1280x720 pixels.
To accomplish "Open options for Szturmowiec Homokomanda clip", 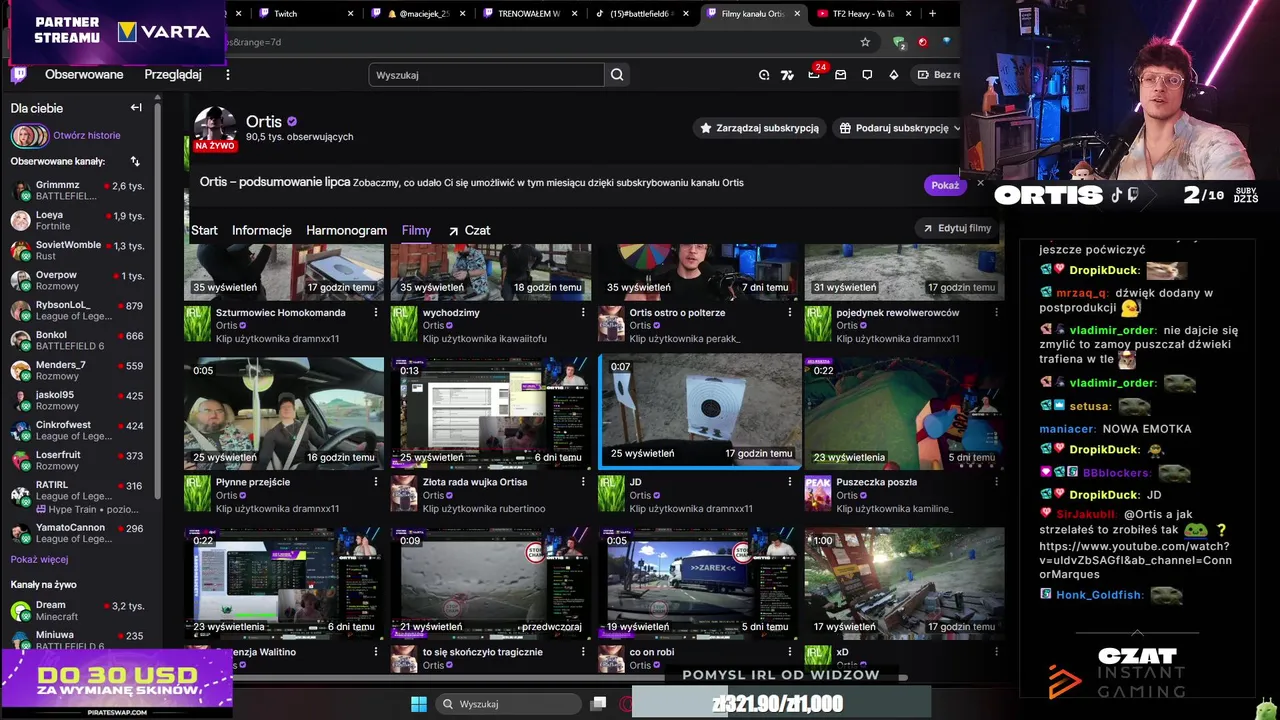I will click(376, 313).
